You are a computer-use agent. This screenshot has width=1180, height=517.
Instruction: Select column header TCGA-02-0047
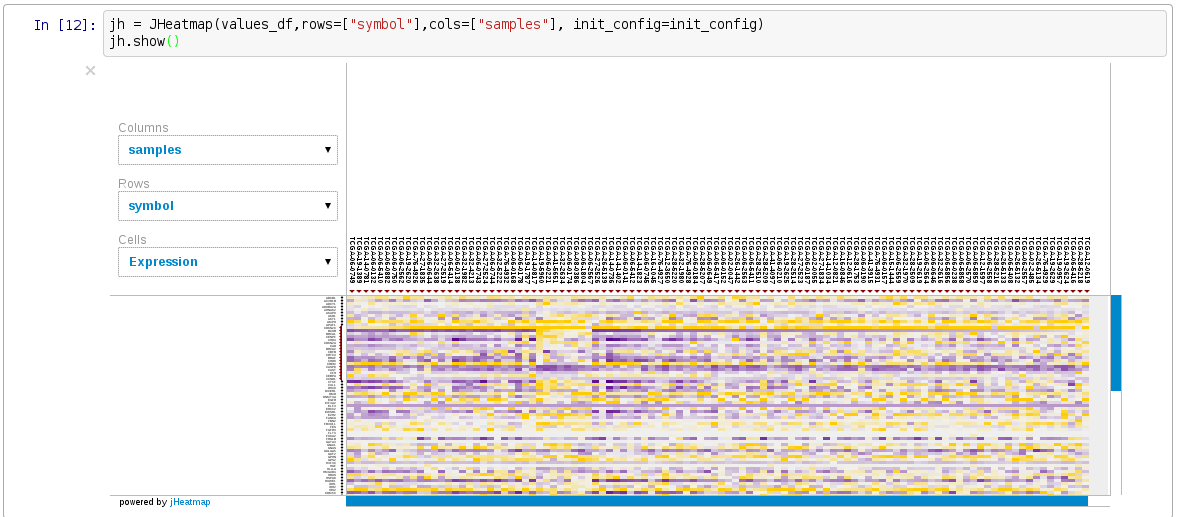point(731,260)
